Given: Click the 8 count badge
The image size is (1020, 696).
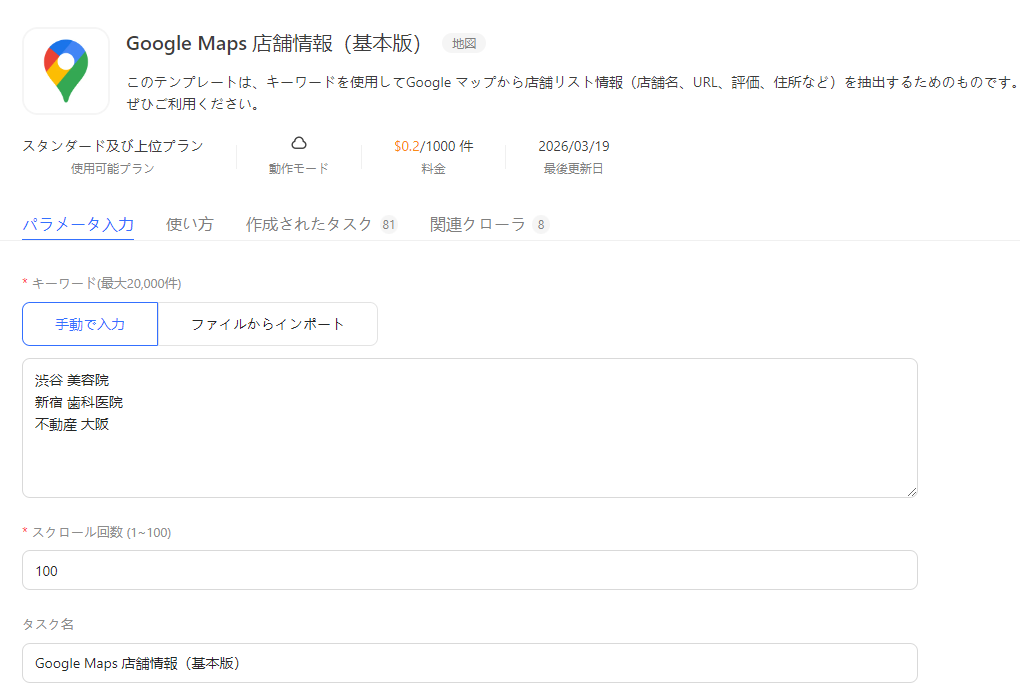Looking at the screenshot, I should pos(541,225).
